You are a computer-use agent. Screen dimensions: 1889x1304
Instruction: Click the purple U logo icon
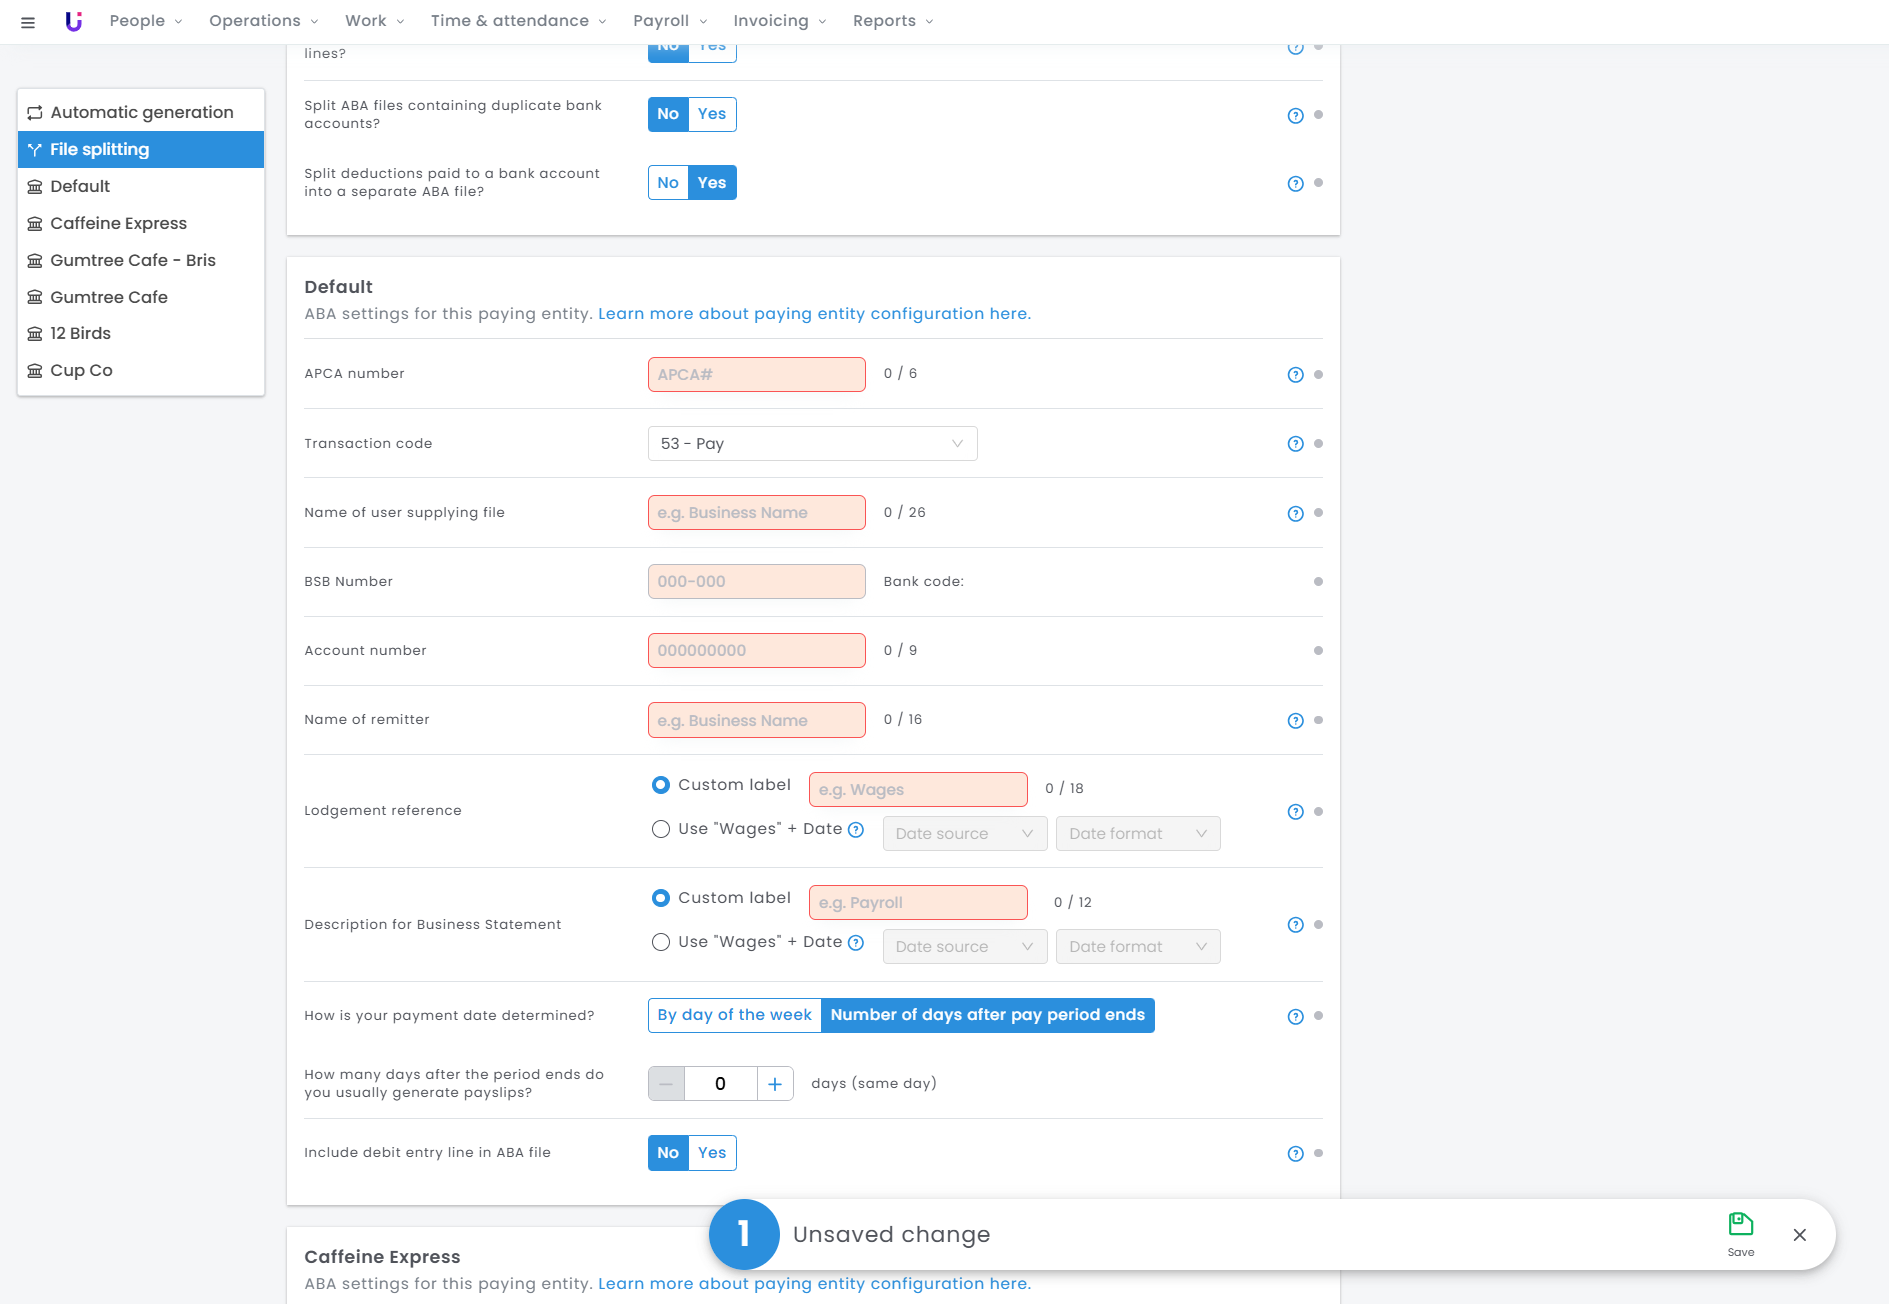point(73,21)
